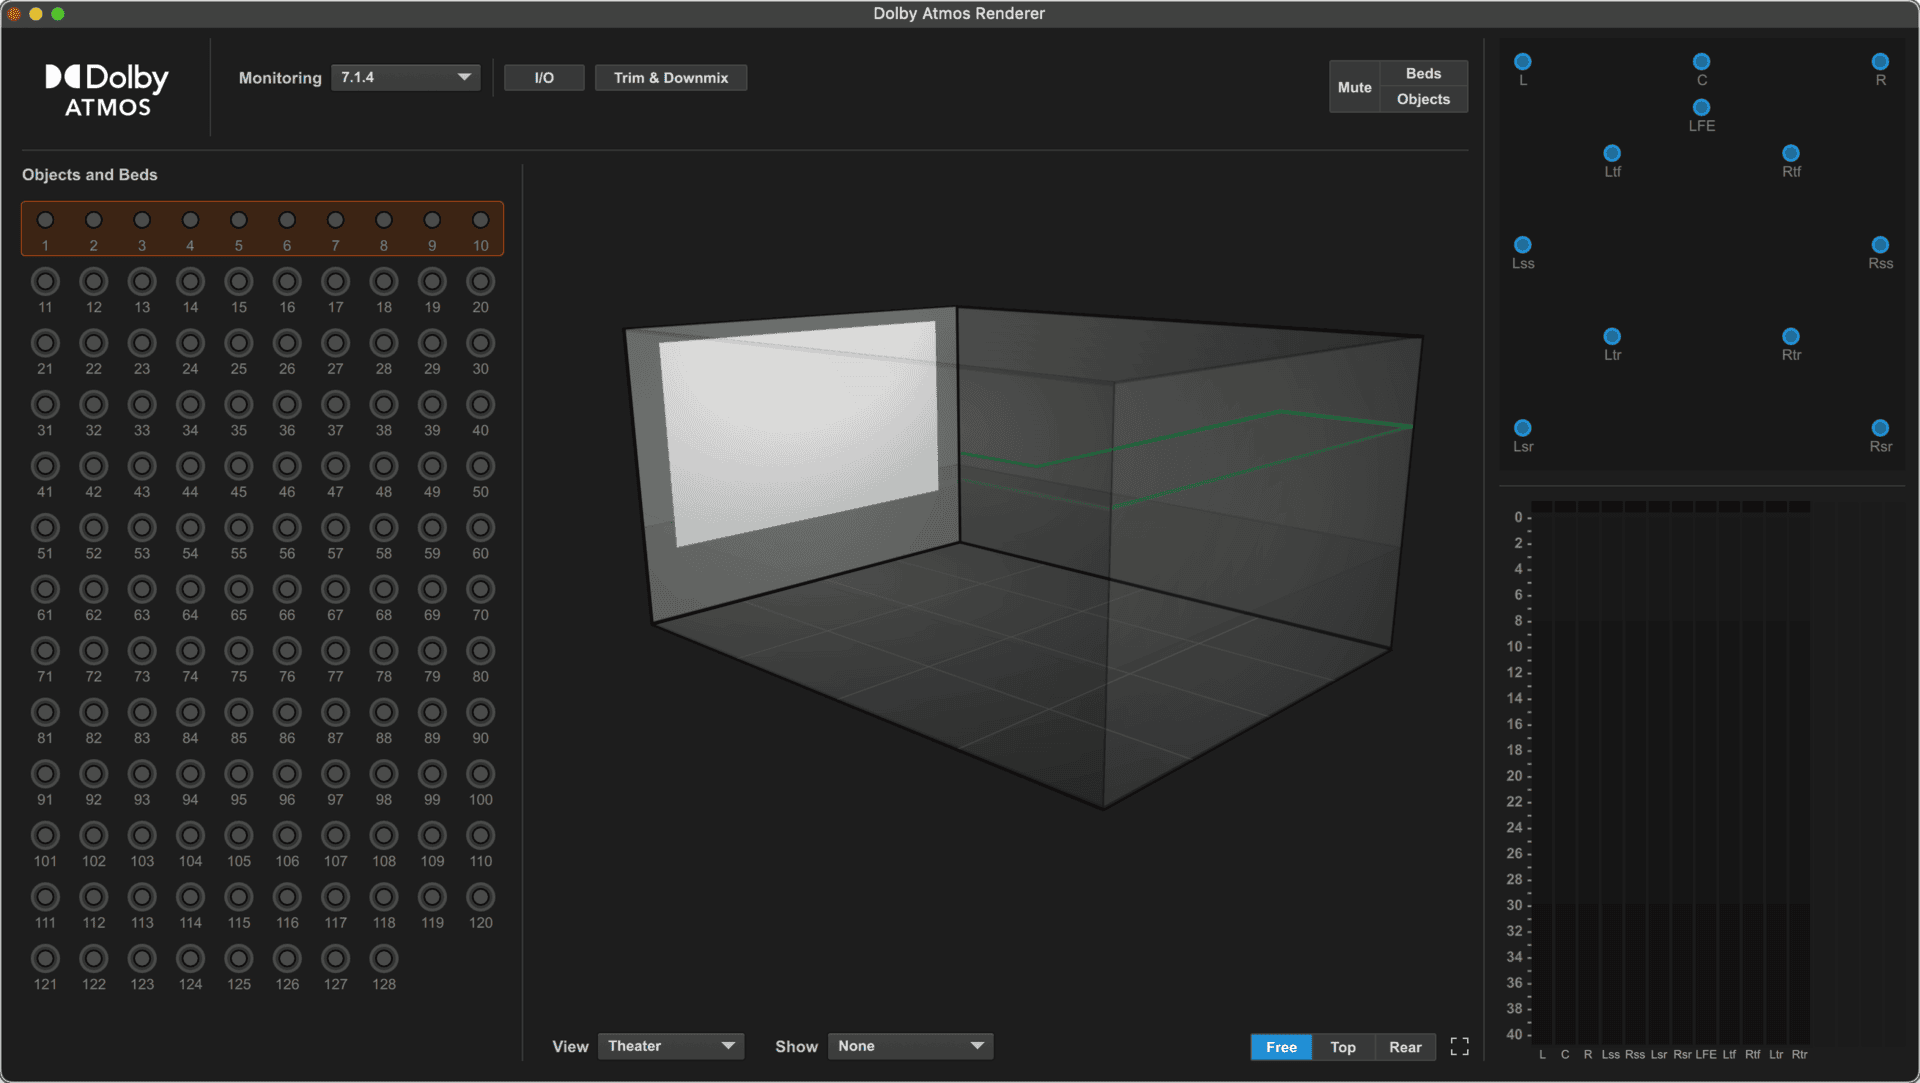The height and width of the screenshot is (1083, 1920).
Task: Click the LFE speaker icon
Action: coord(1701,107)
